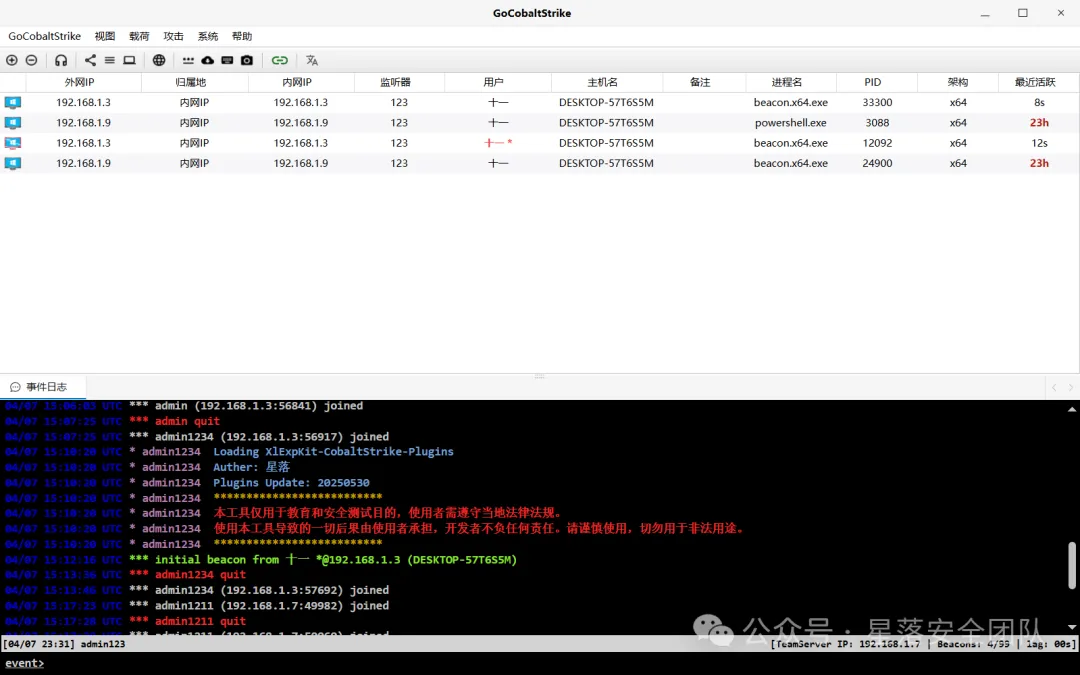
Task: Open the 视图 menu
Action: tap(105, 37)
